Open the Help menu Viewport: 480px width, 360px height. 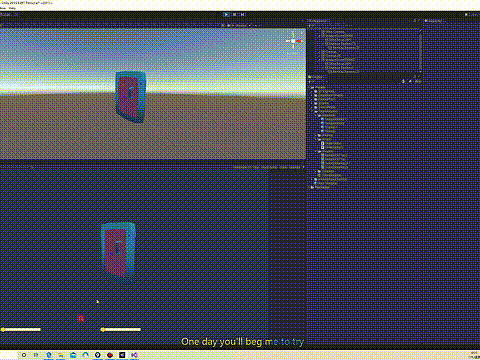pyautogui.click(x=12, y=8)
